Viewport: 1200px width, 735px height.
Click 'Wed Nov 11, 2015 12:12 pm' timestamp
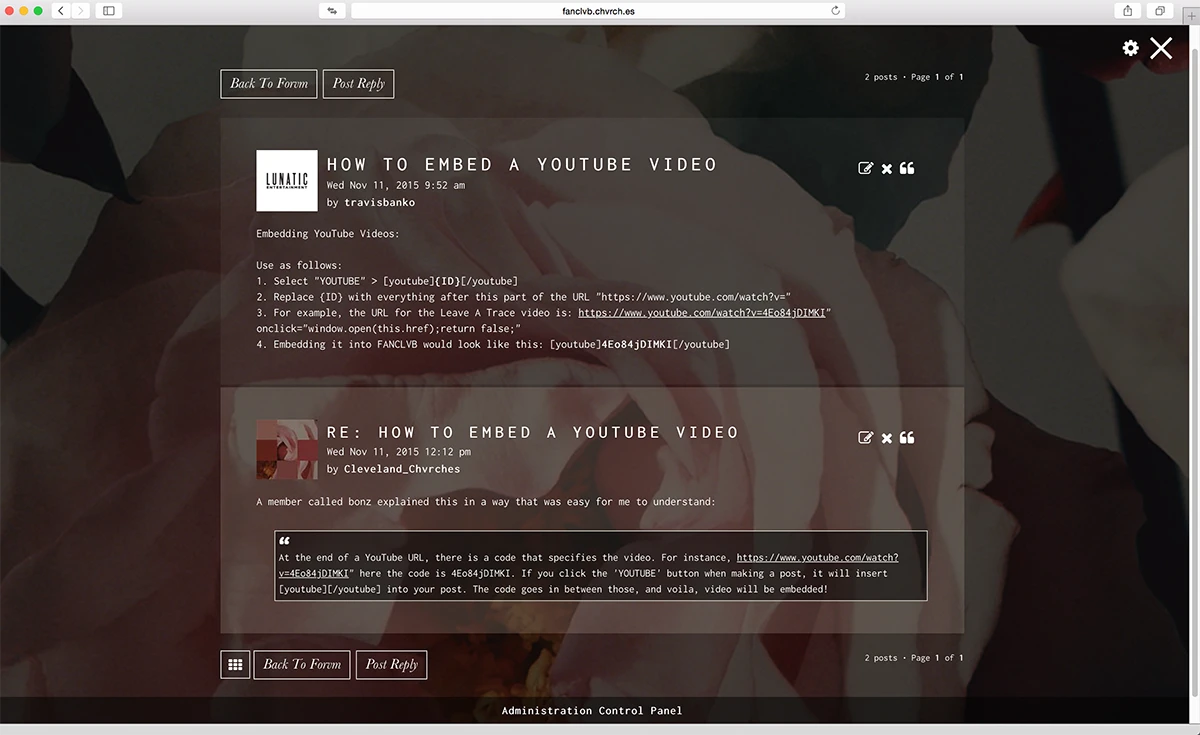tap(399, 452)
